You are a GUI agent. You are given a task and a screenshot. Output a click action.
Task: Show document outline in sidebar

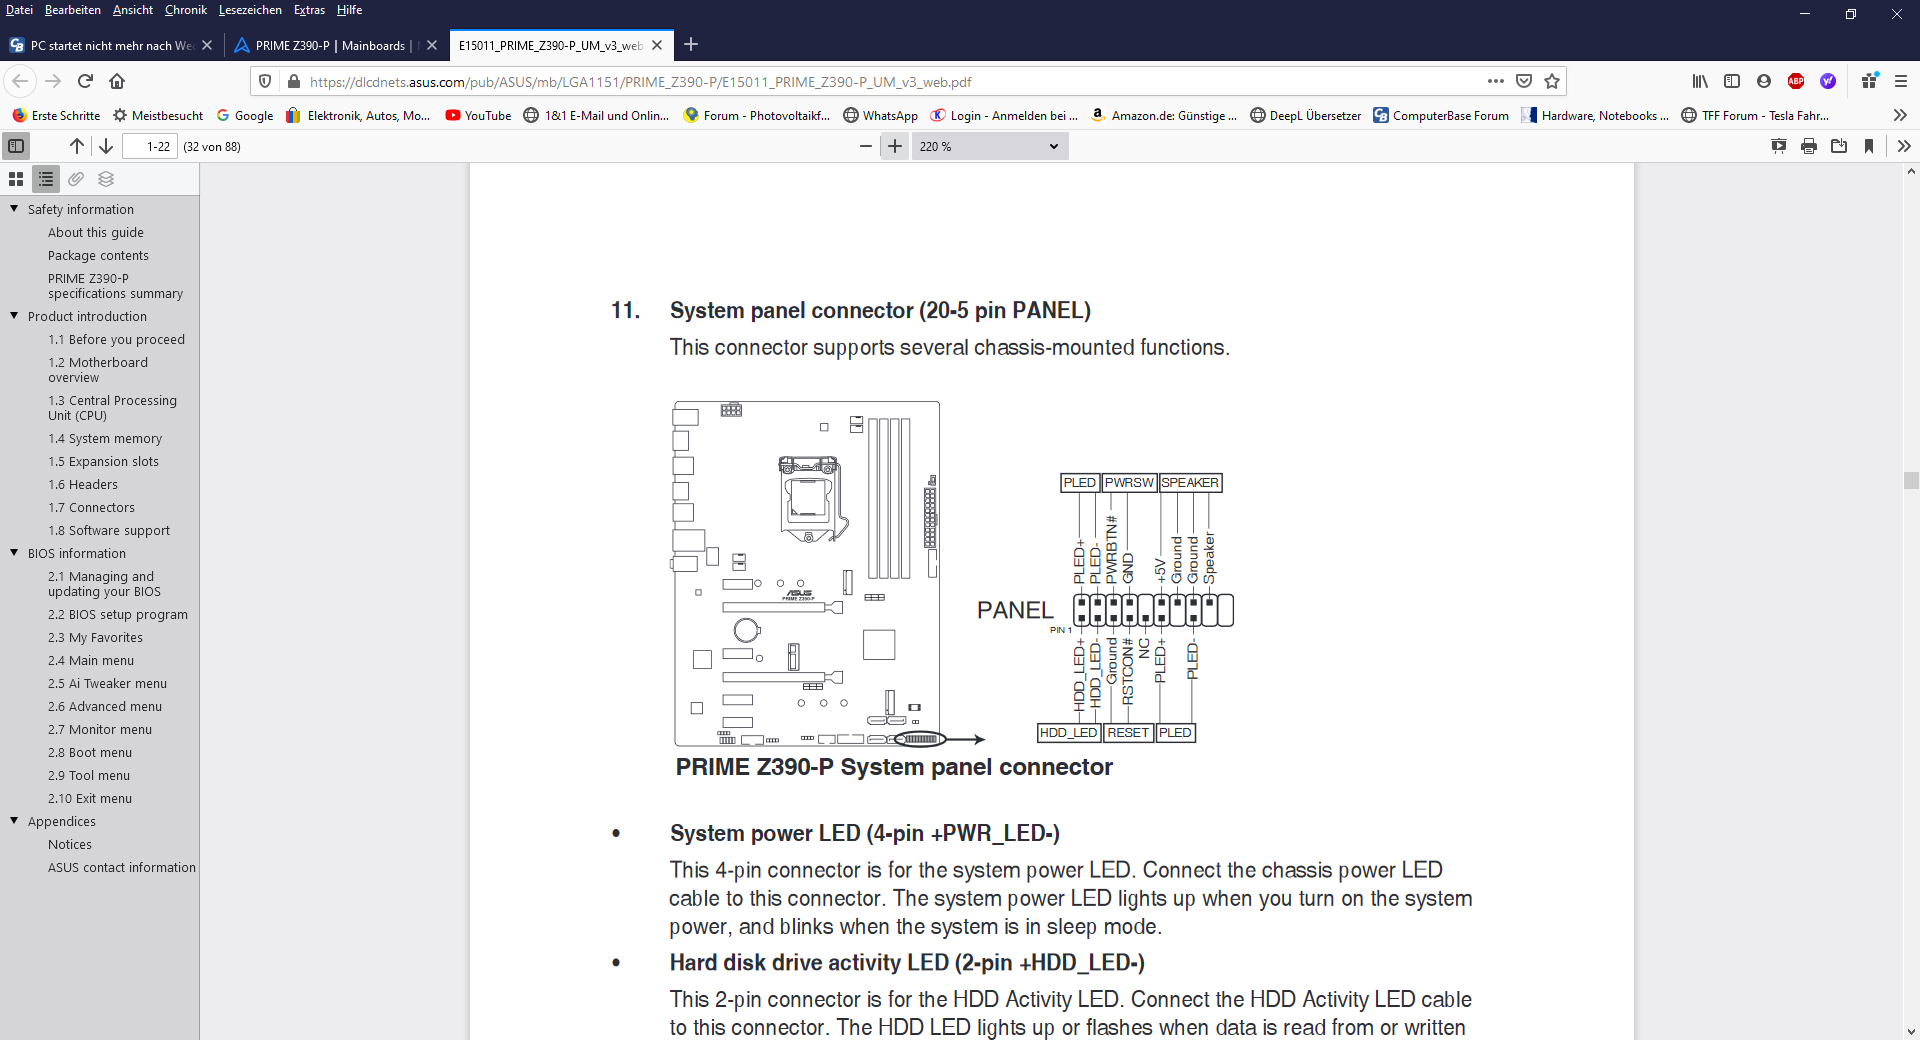46,179
